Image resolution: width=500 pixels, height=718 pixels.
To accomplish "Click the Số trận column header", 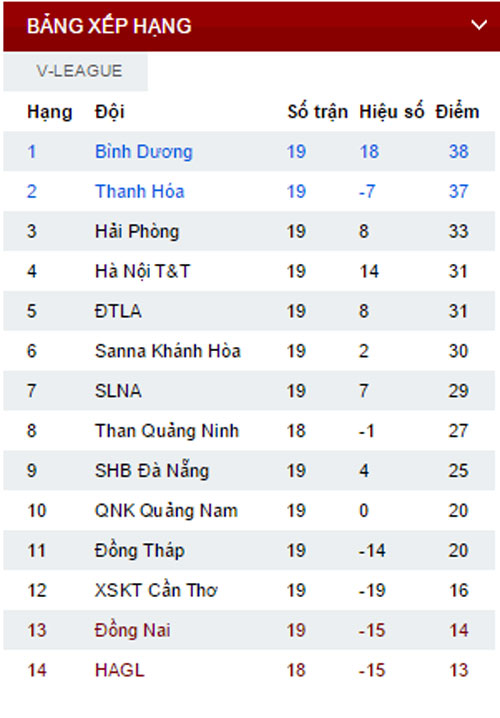I will pyautogui.click(x=317, y=112).
